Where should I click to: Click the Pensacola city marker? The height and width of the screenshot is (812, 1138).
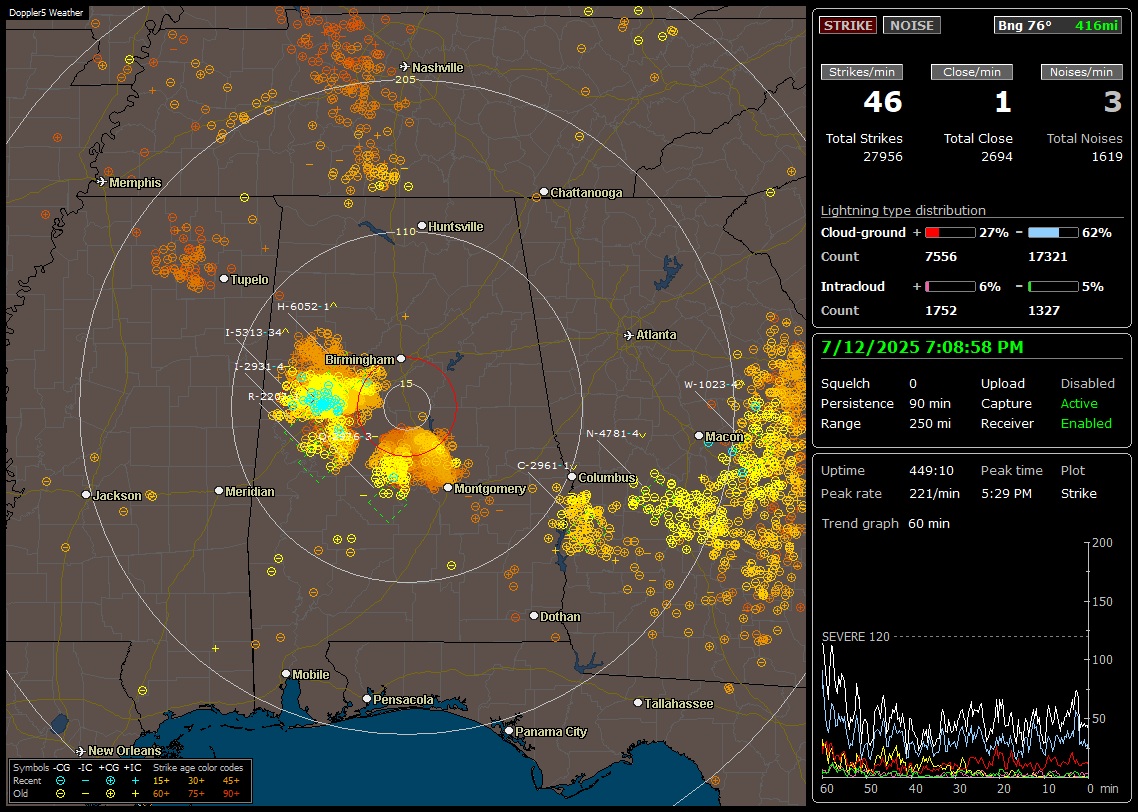point(367,699)
